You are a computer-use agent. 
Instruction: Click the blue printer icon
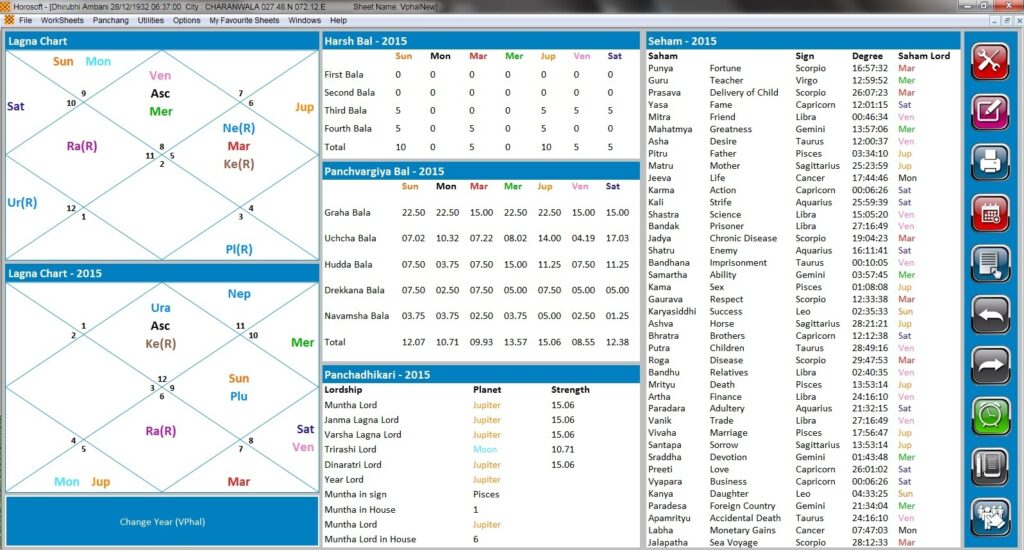point(990,160)
